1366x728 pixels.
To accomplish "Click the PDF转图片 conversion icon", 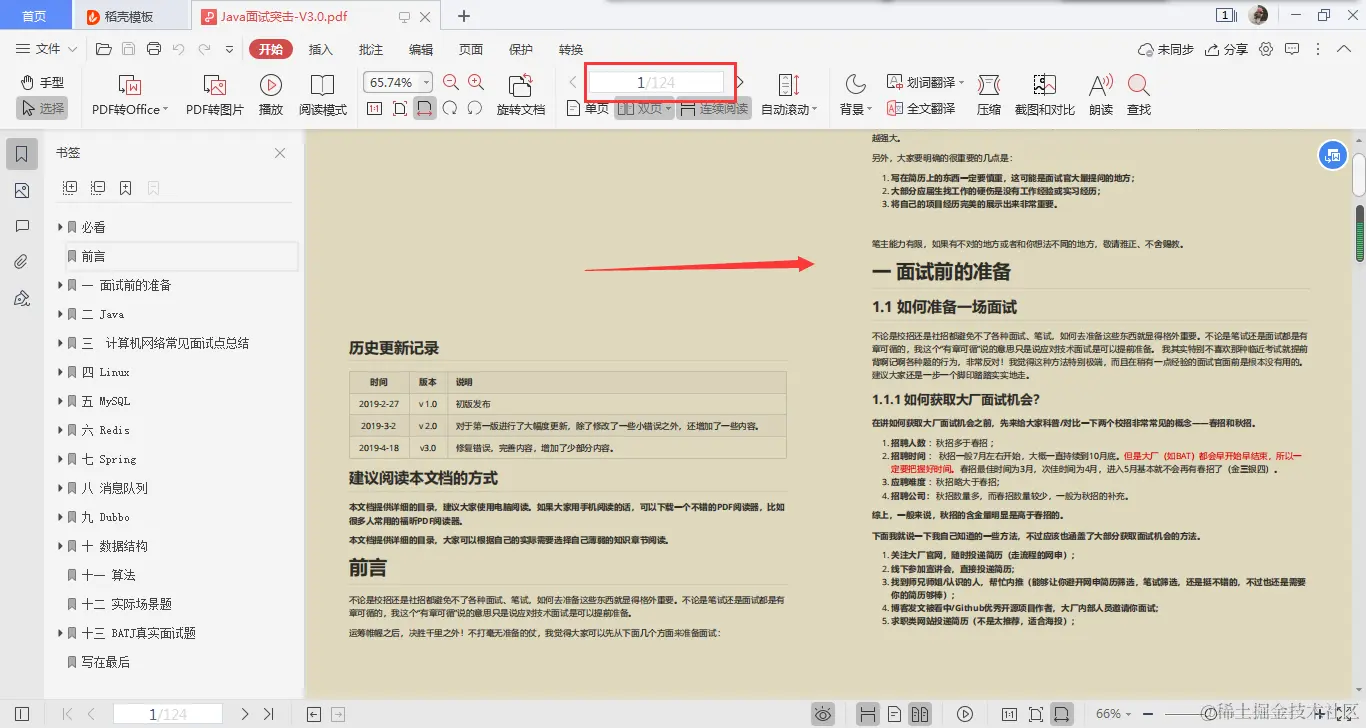I will click(216, 95).
